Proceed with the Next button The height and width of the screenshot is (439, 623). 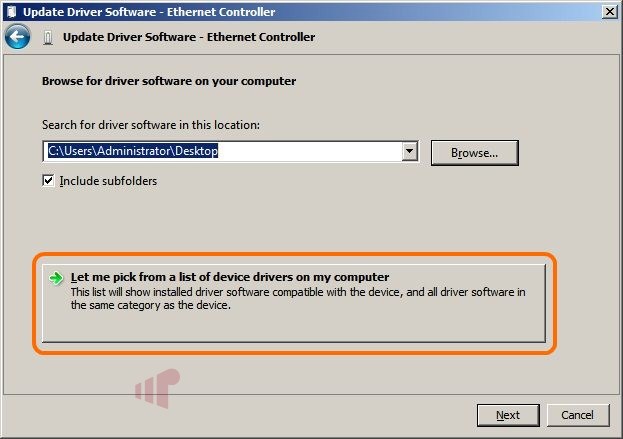(x=508, y=415)
